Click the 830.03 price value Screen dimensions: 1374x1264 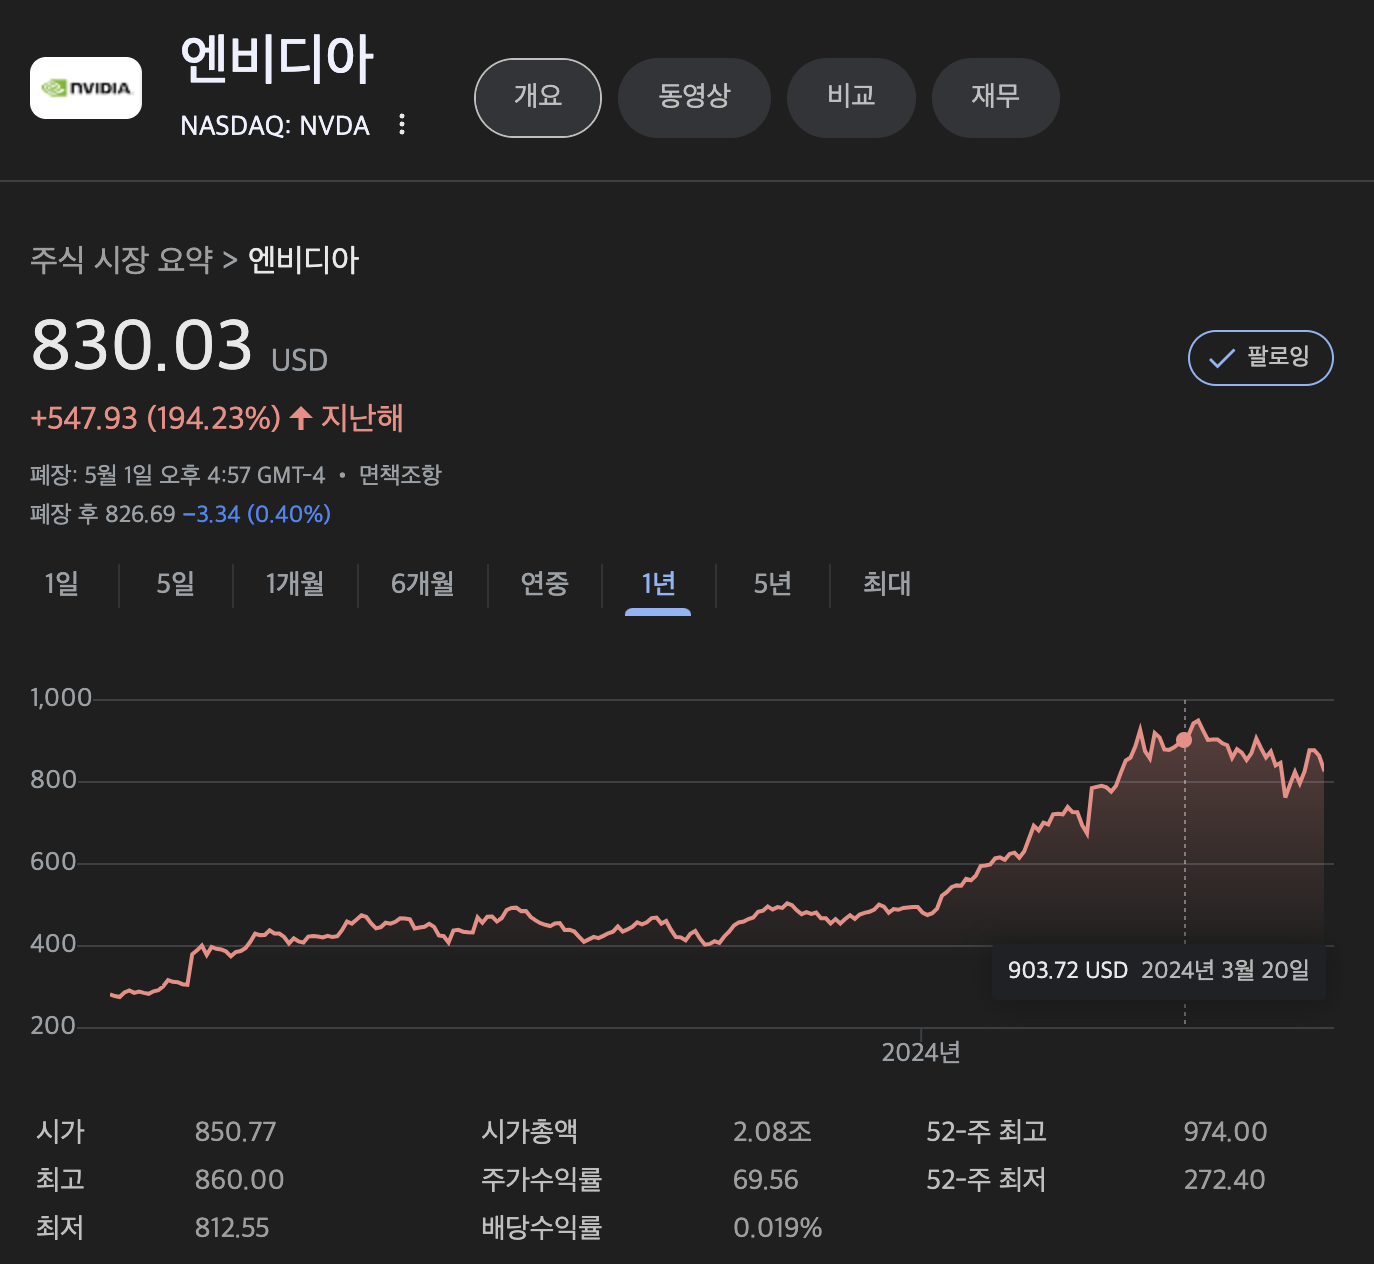tap(141, 345)
